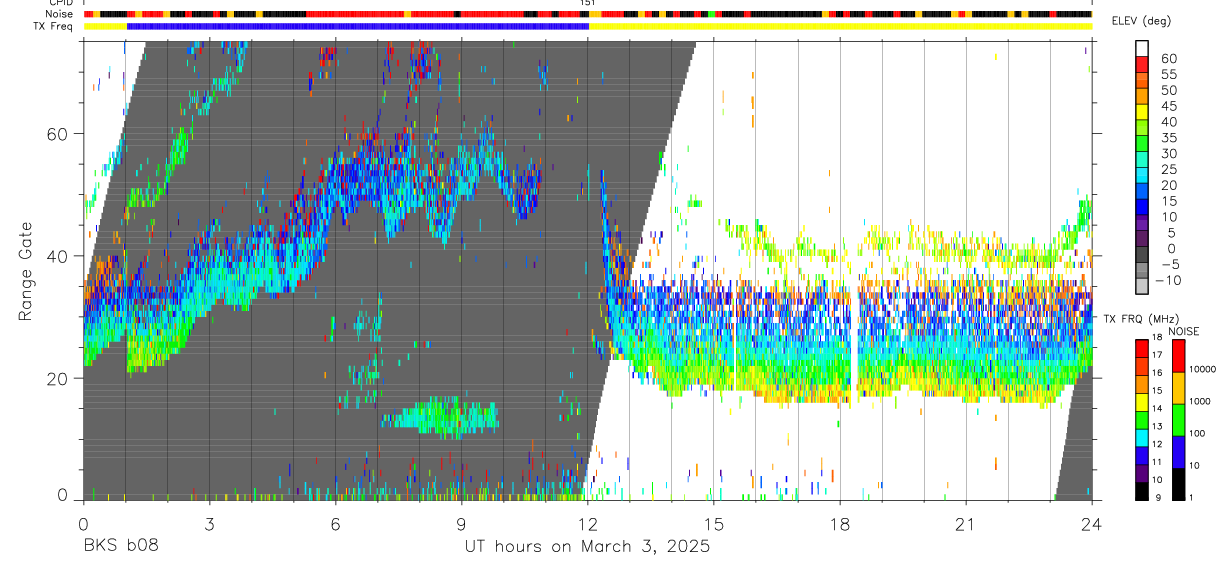1228x567 pixels.
Task: Click the x-axis title UT hours on March 3, 2025
Action: [x=587, y=547]
